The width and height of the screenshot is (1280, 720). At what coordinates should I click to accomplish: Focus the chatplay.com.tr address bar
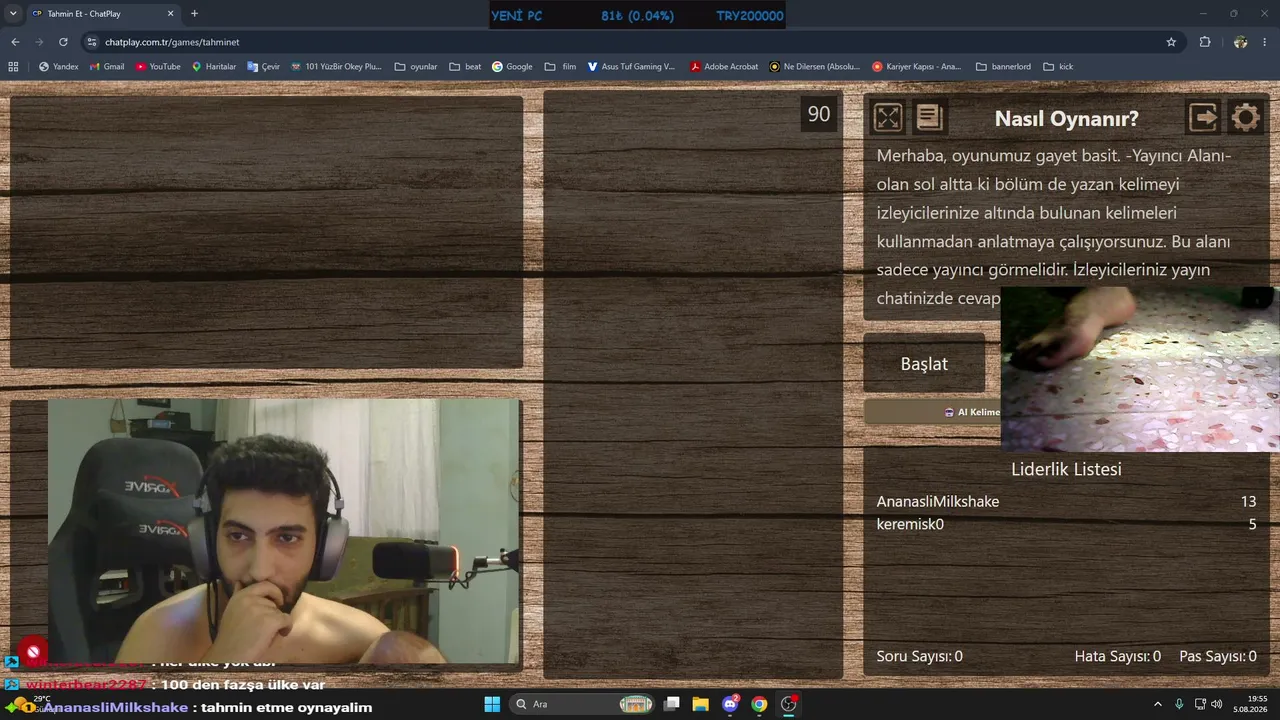[x=630, y=42]
